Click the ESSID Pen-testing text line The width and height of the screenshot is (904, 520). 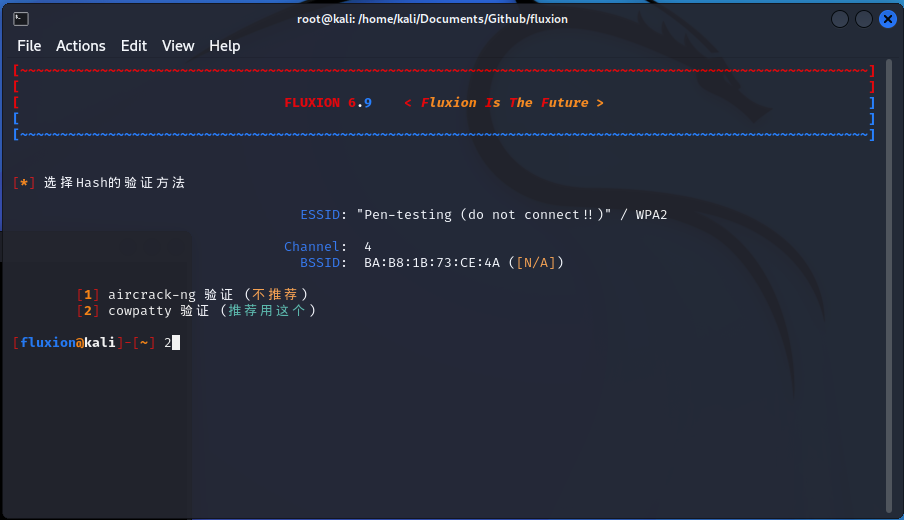tap(483, 214)
